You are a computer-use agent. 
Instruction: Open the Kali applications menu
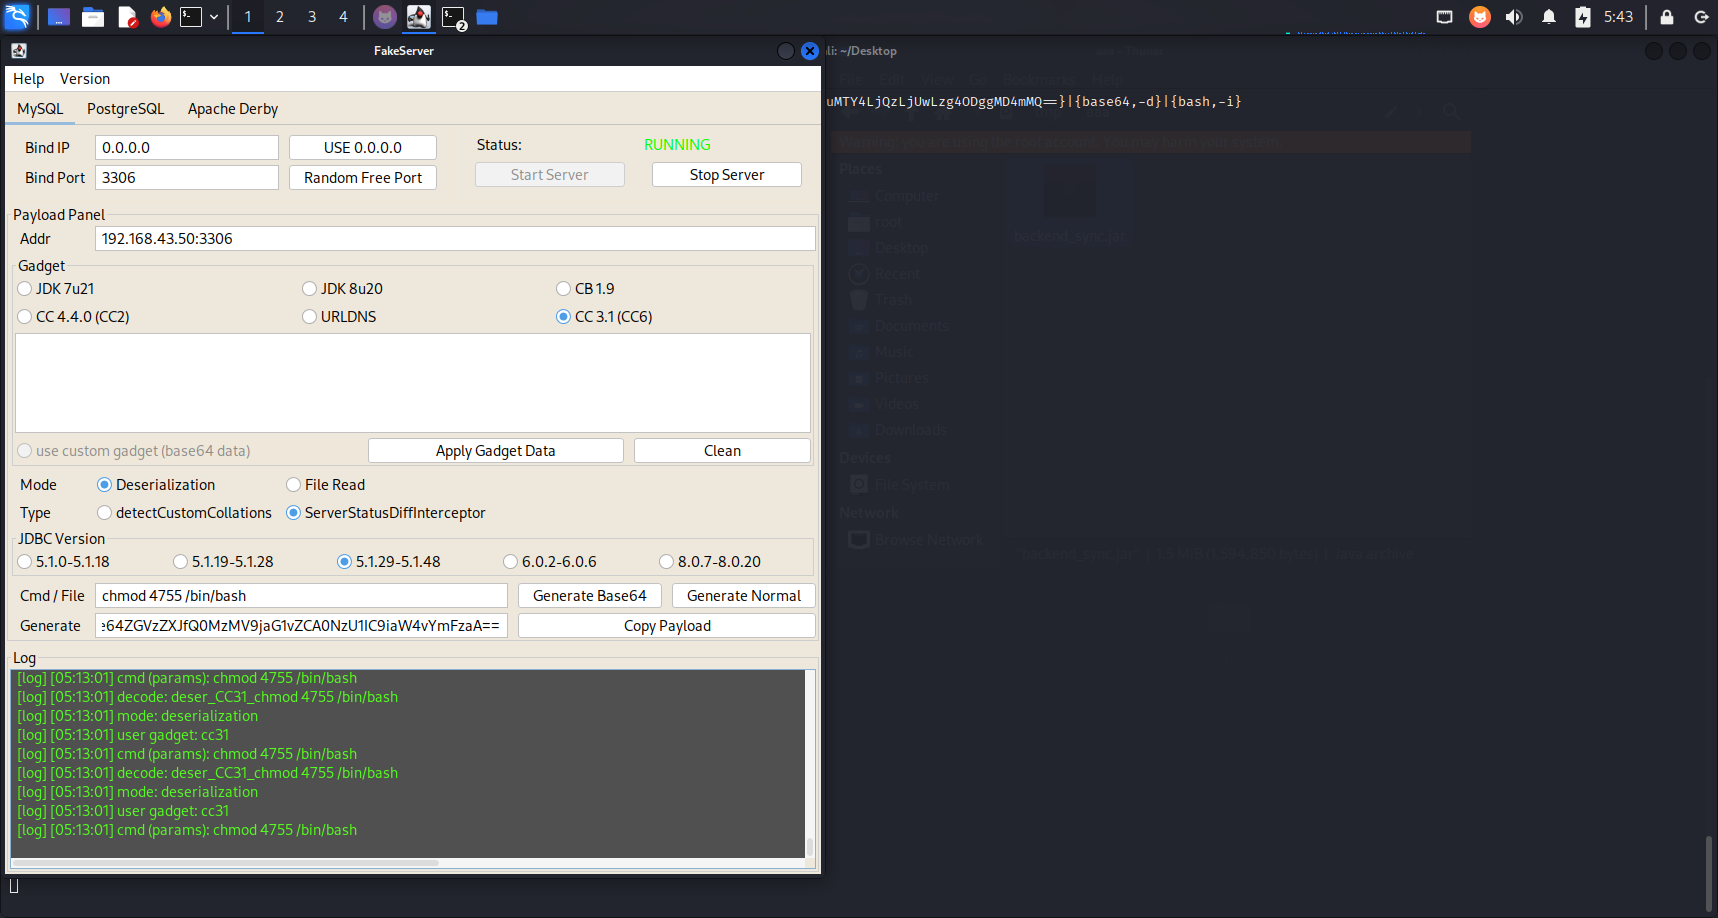pos(18,17)
